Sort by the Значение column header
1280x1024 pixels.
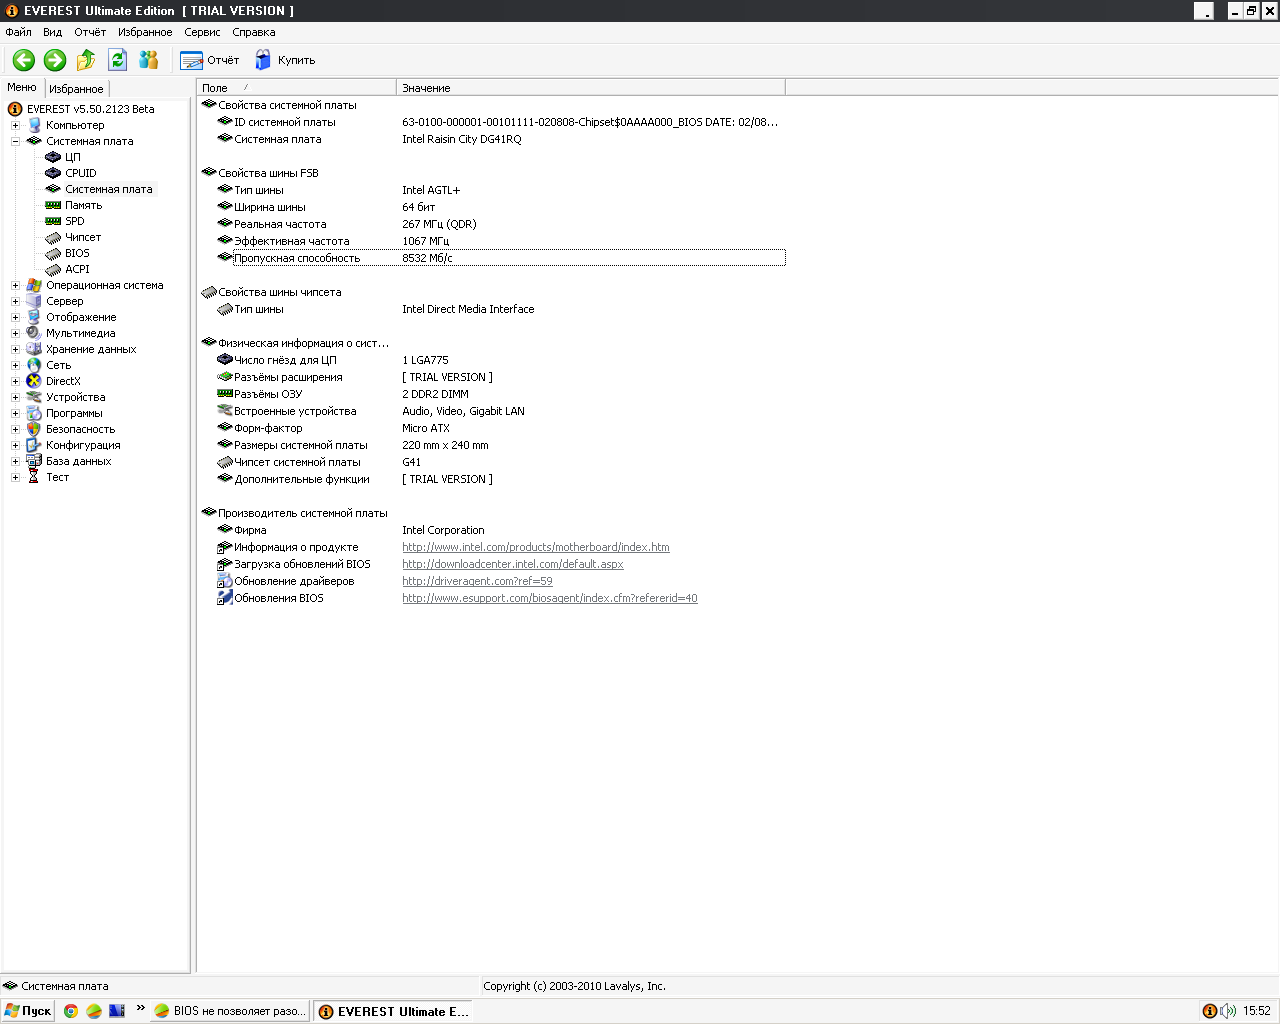click(x=591, y=88)
